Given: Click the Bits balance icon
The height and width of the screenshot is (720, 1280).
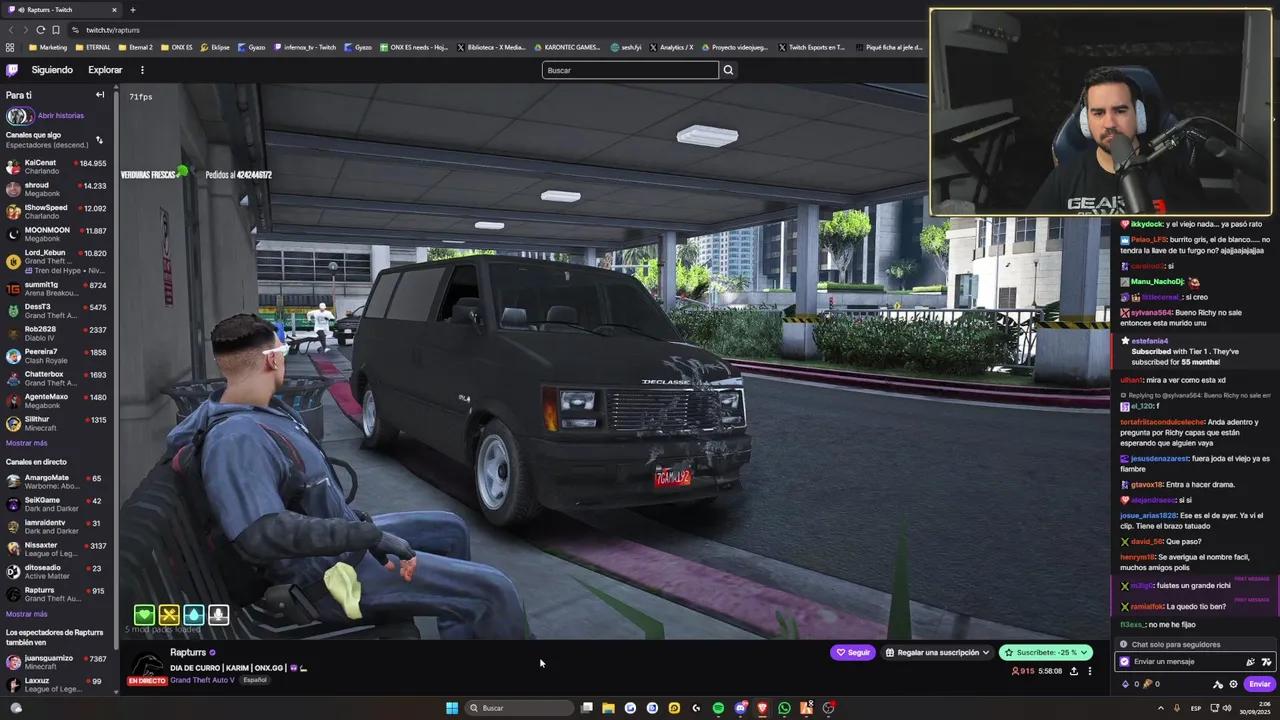Looking at the screenshot, I should coord(1126,684).
